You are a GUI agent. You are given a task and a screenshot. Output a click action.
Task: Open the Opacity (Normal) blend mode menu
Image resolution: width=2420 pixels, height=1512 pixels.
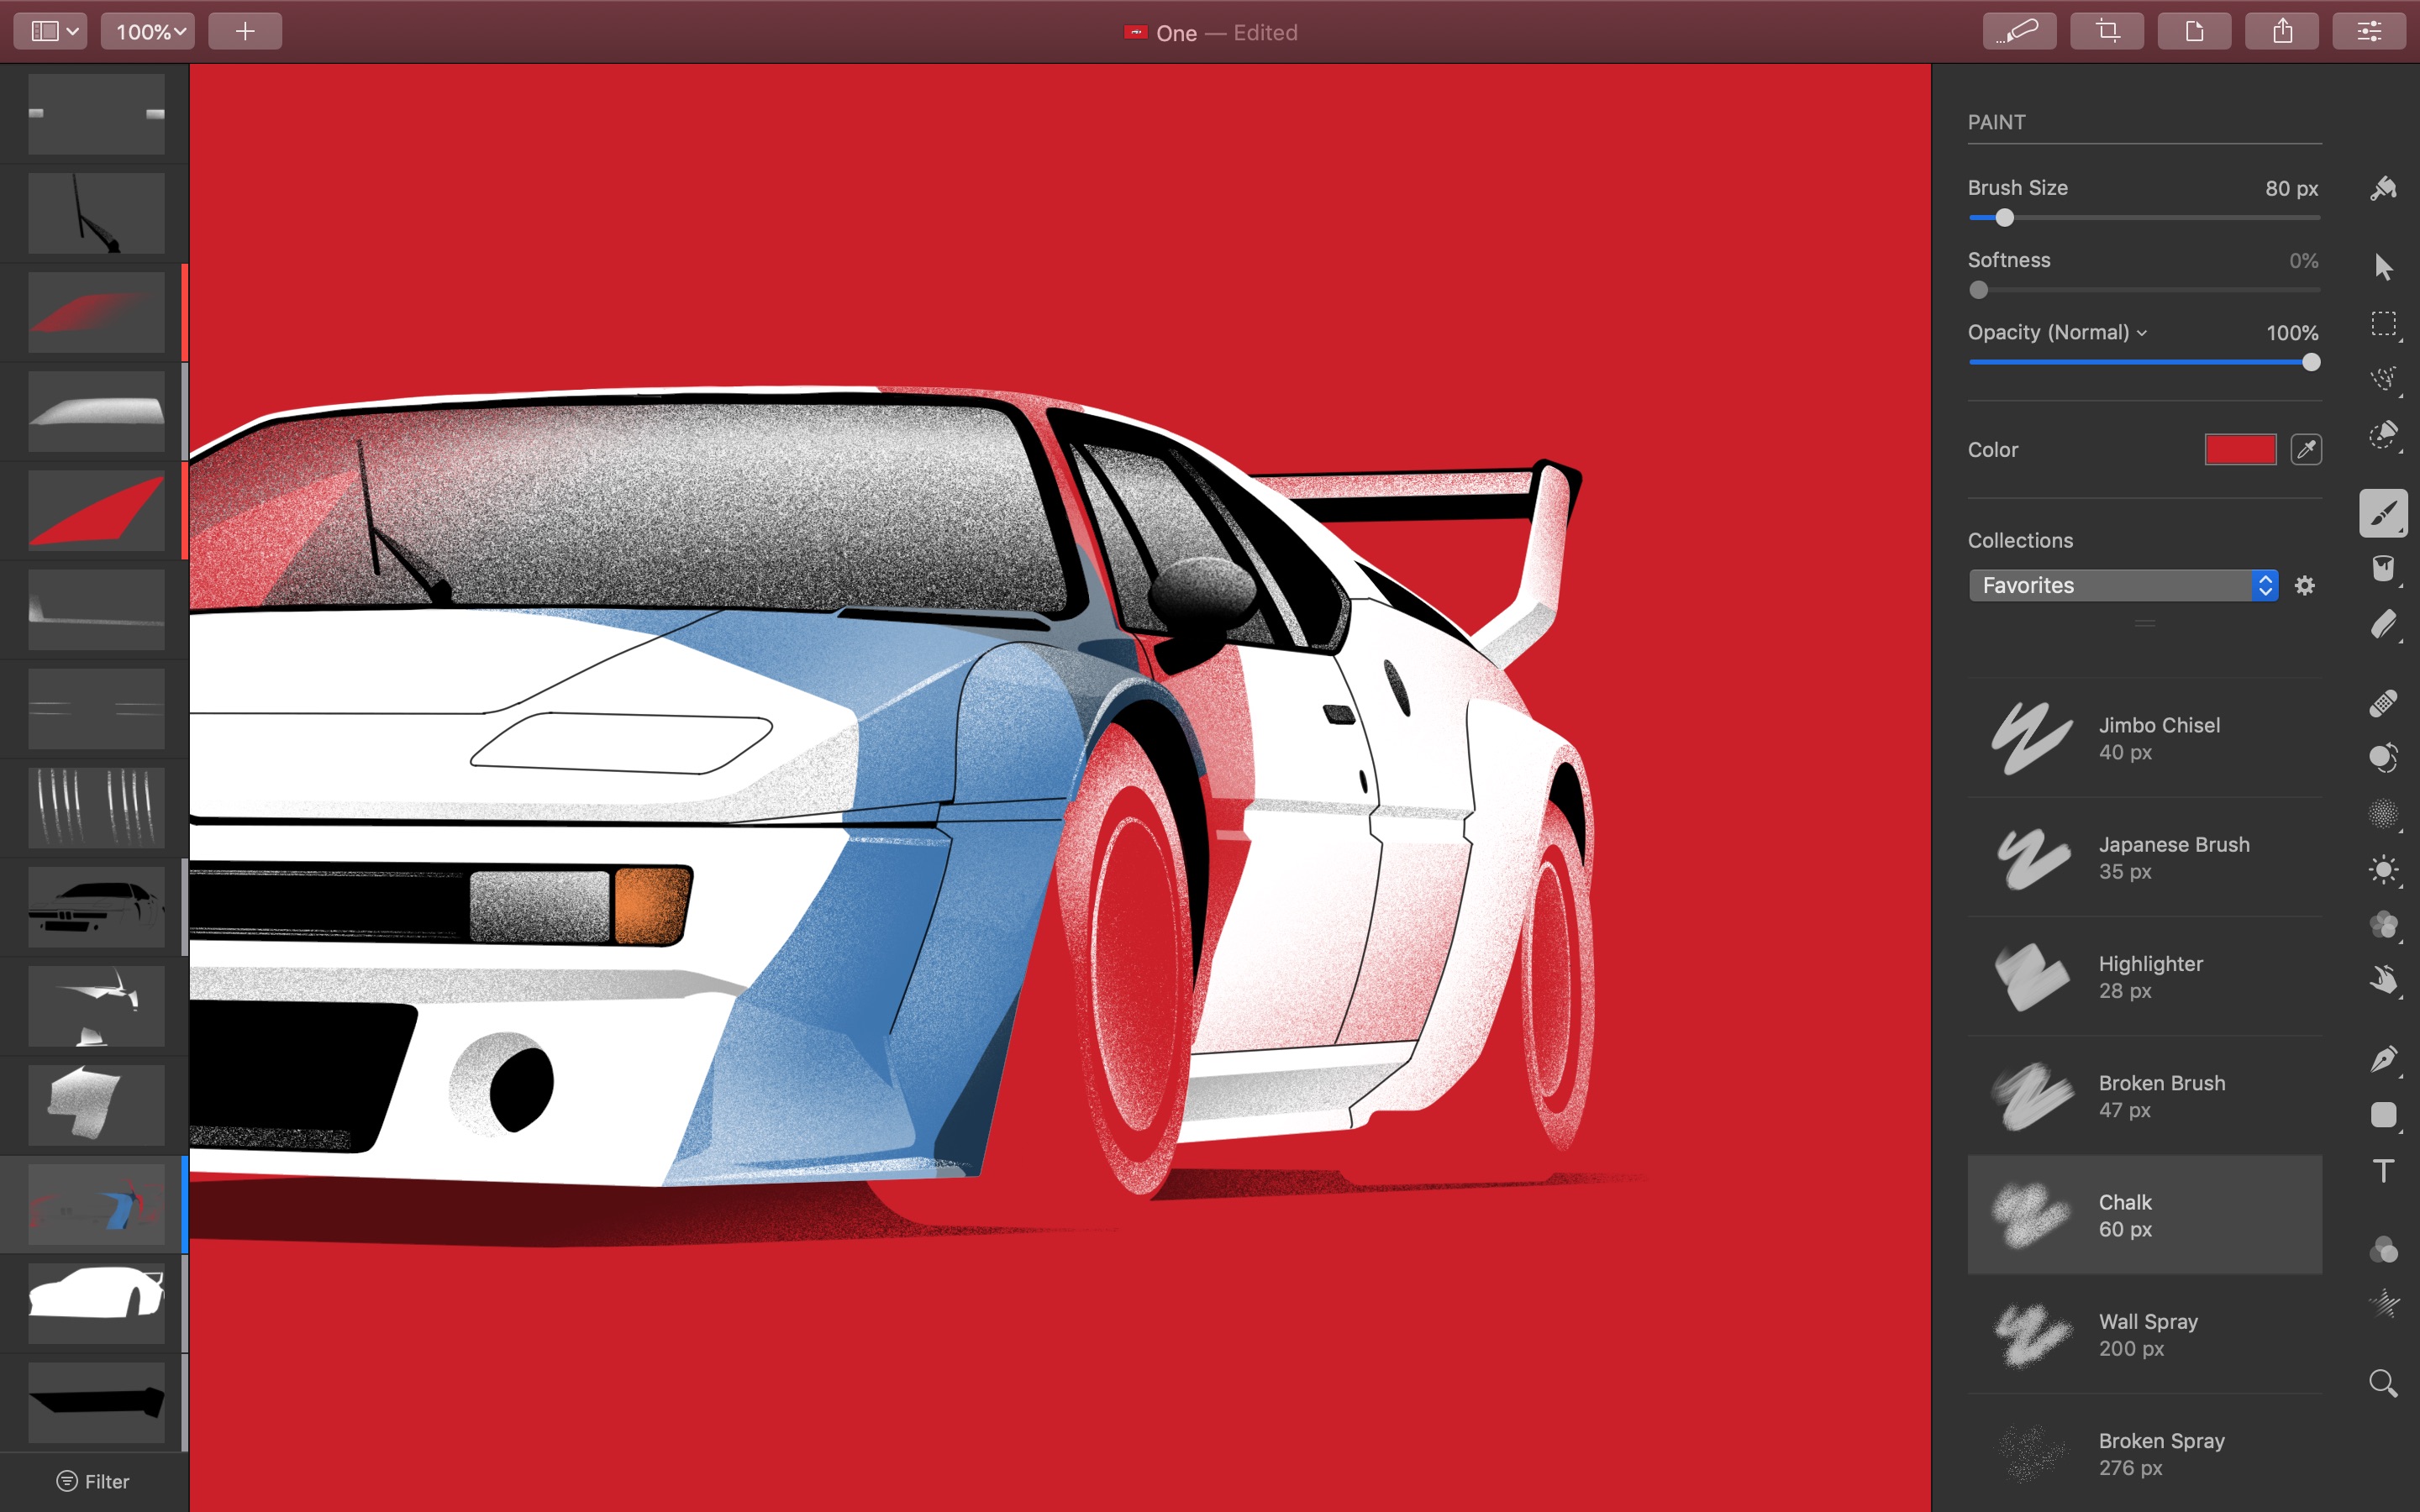(2057, 332)
